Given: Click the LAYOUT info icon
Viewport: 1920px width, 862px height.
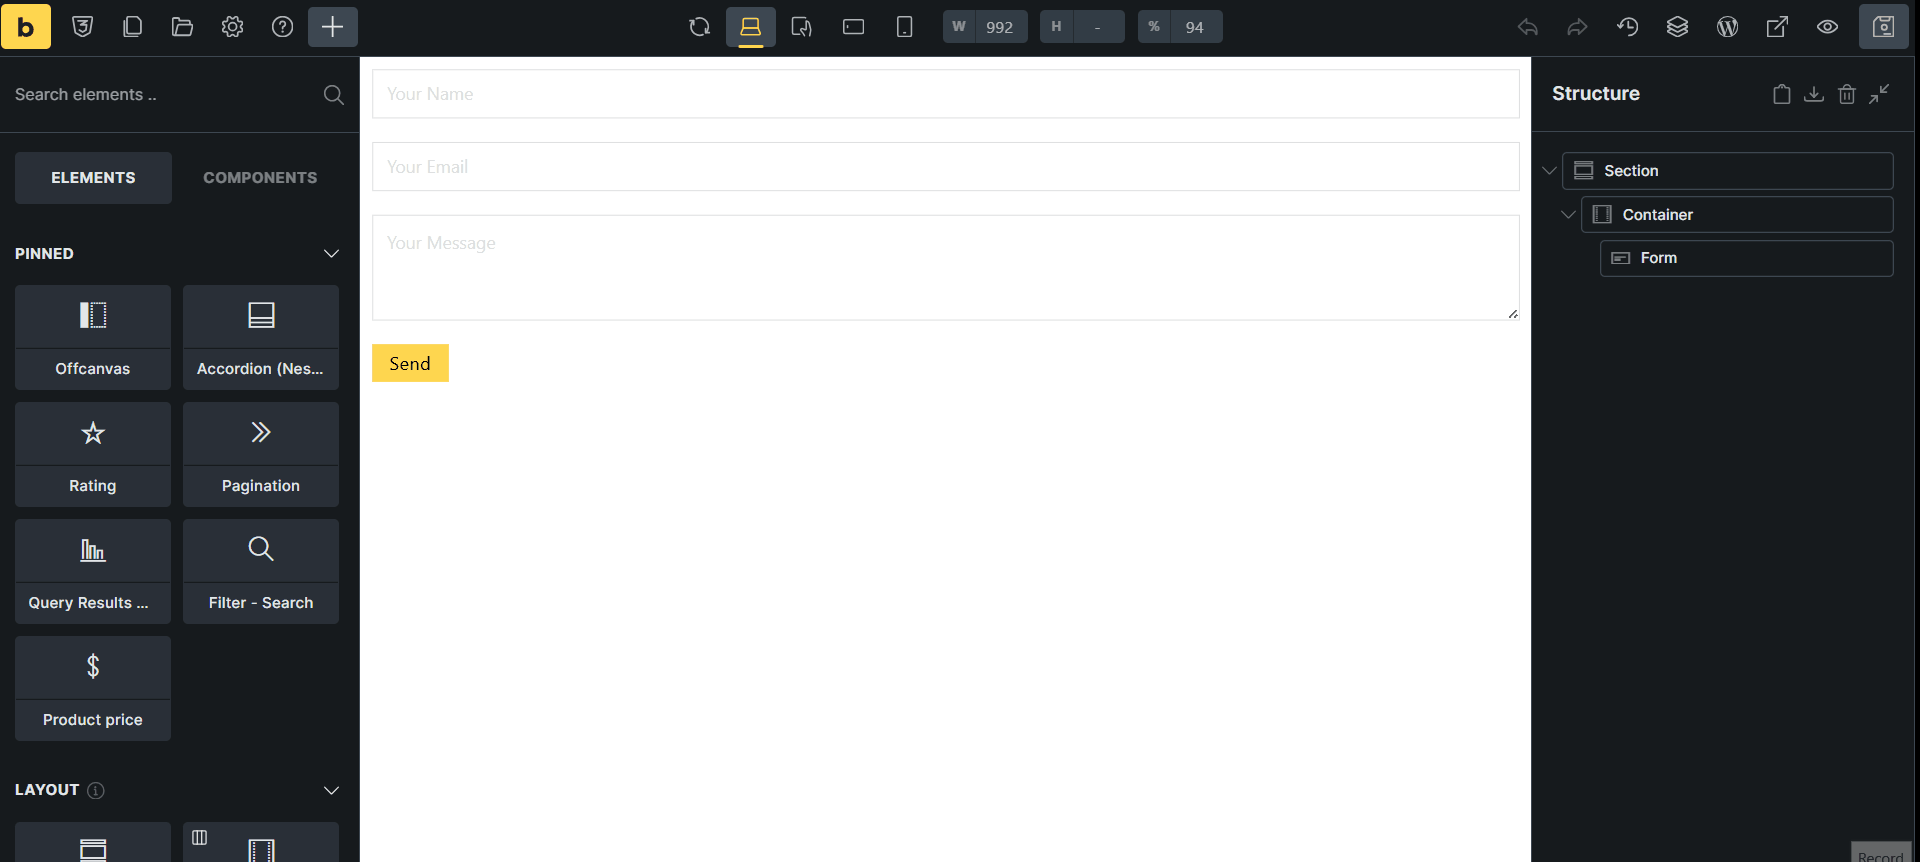Looking at the screenshot, I should click(x=96, y=790).
